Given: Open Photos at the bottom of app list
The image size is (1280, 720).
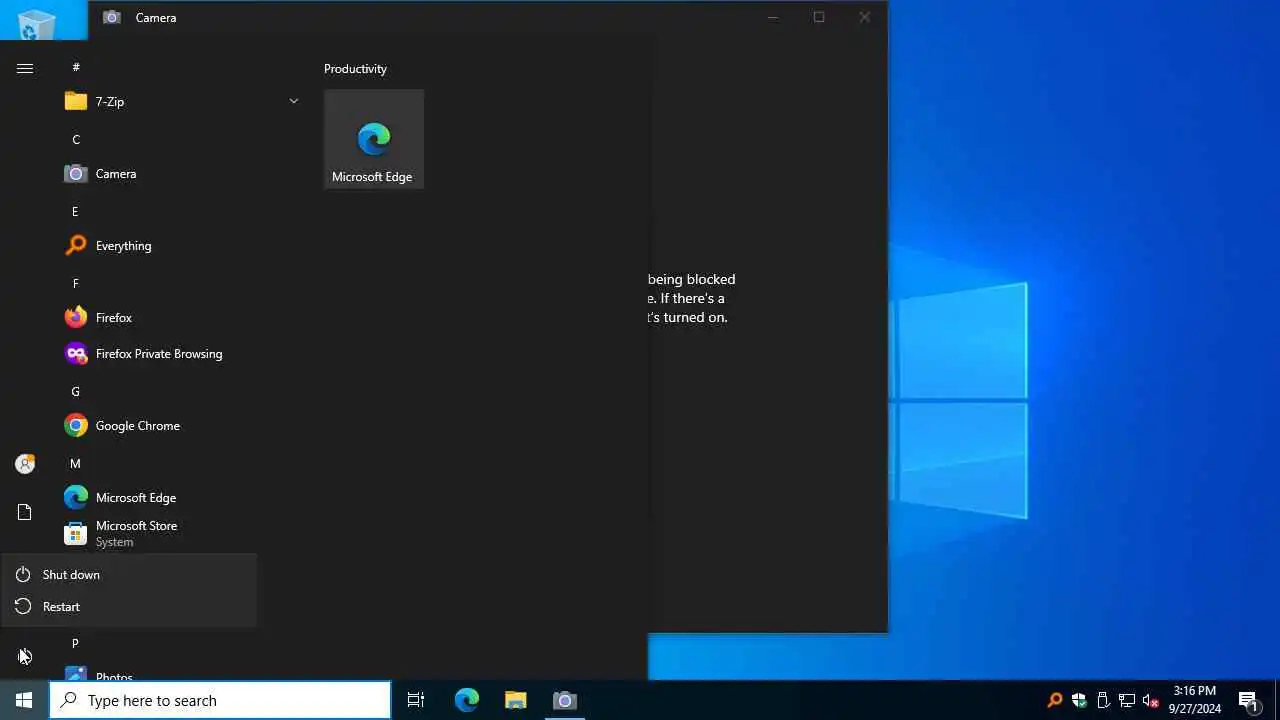Looking at the screenshot, I should 182,675.
